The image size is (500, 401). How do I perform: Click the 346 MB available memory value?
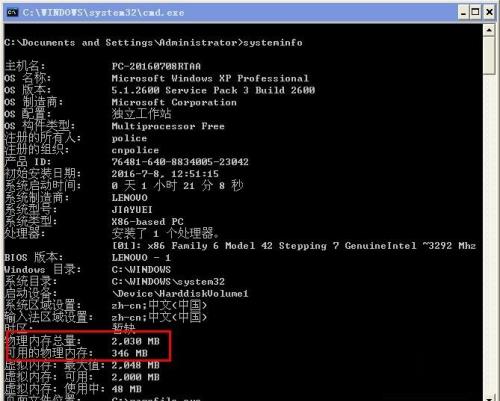tap(130, 353)
